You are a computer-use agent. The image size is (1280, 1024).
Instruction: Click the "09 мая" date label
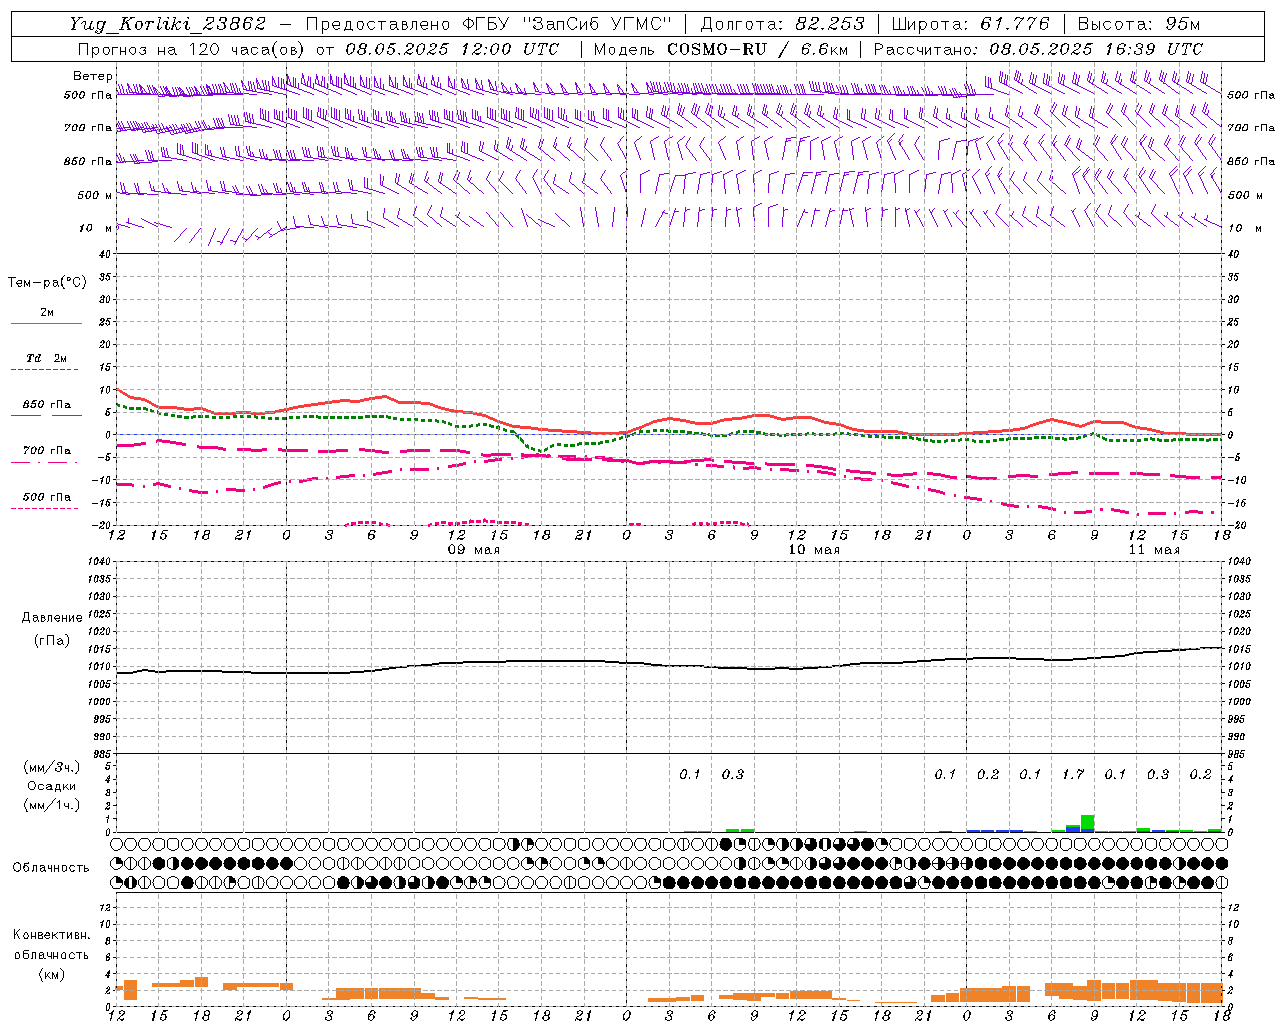click(473, 550)
